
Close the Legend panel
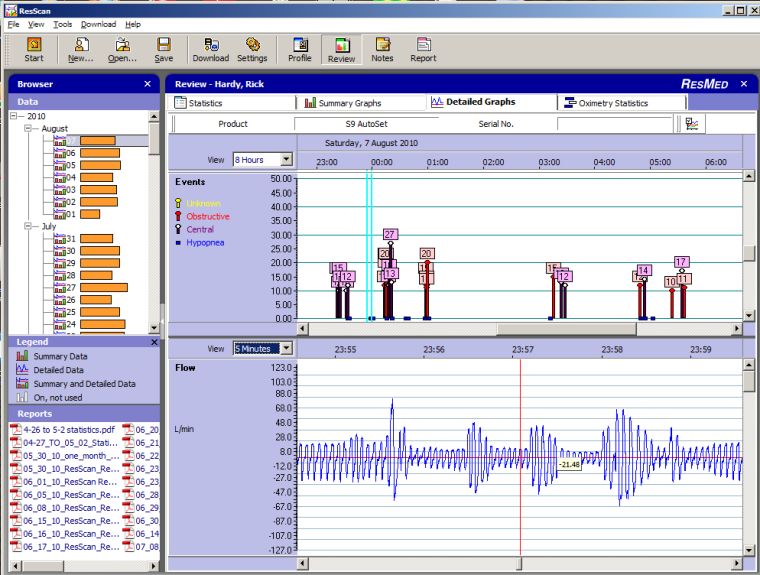click(x=154, y=342)
